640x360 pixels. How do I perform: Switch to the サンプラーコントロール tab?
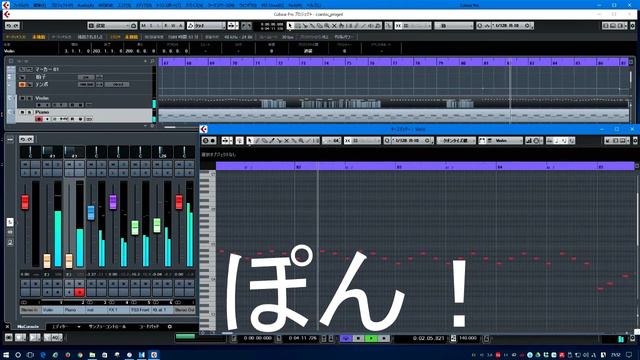(107, 327)
